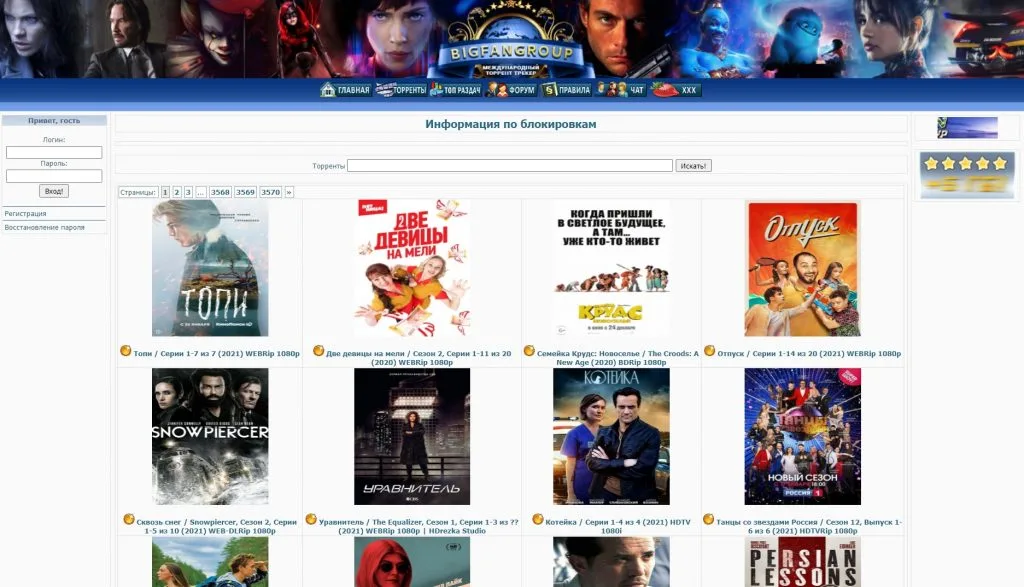Click the small blue banner at top right
Viewport: 1024px width, 587px height.
coord(967,128)
